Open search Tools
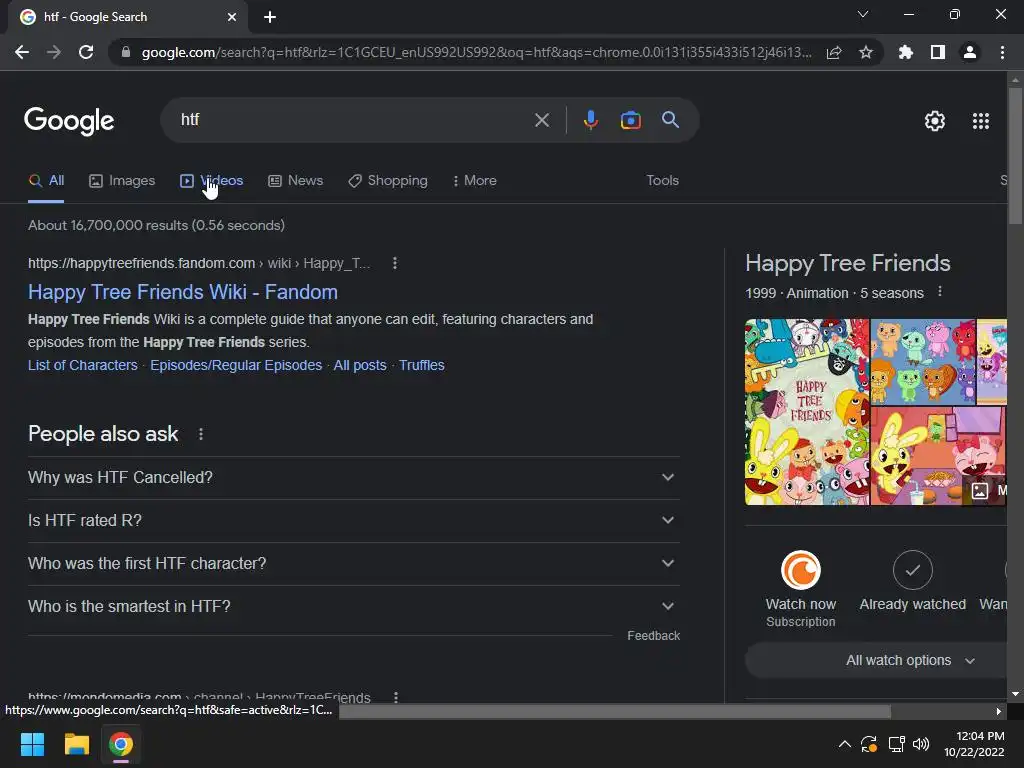 (x=662, y=181)
